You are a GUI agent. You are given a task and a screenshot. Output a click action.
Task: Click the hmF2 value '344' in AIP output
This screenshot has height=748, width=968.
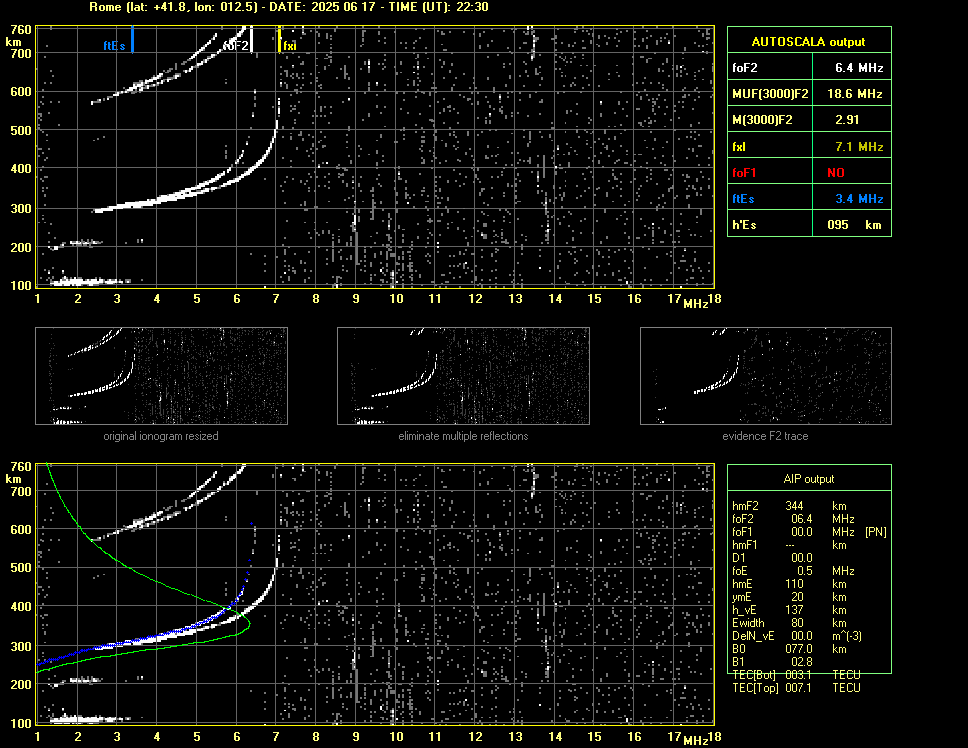pos(795,506)
